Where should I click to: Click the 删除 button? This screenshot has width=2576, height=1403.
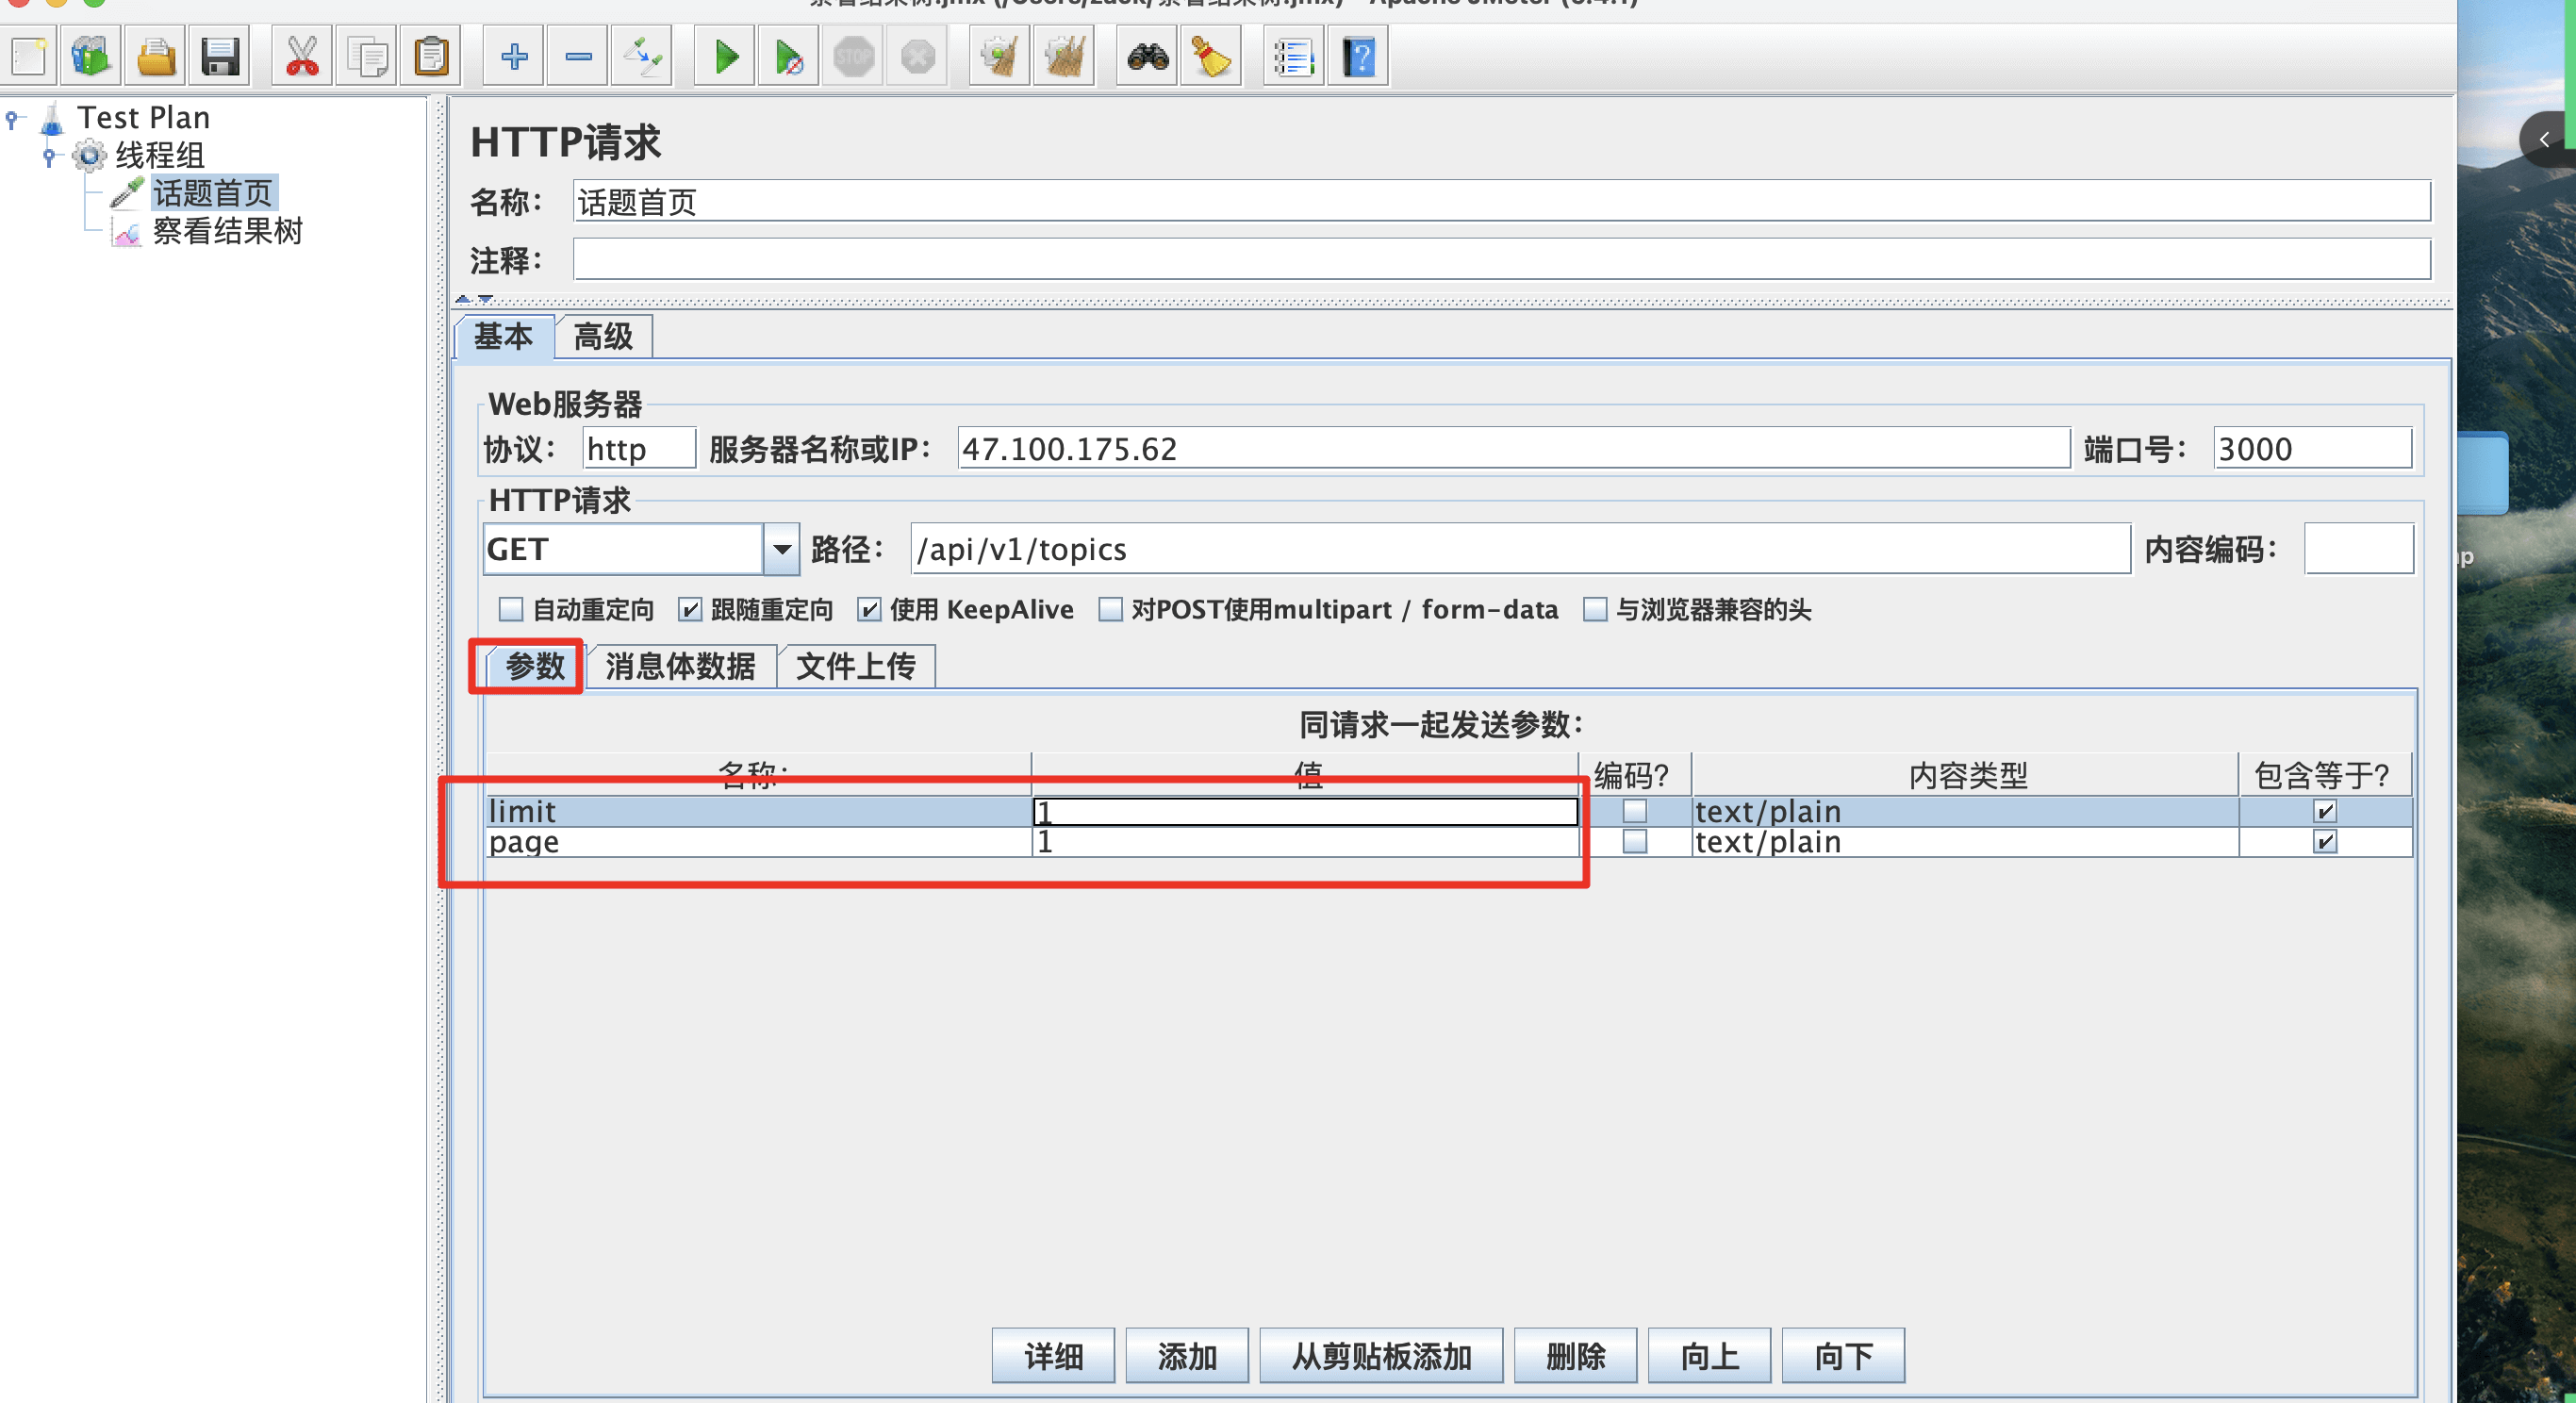click(x=1574, y=1356)
